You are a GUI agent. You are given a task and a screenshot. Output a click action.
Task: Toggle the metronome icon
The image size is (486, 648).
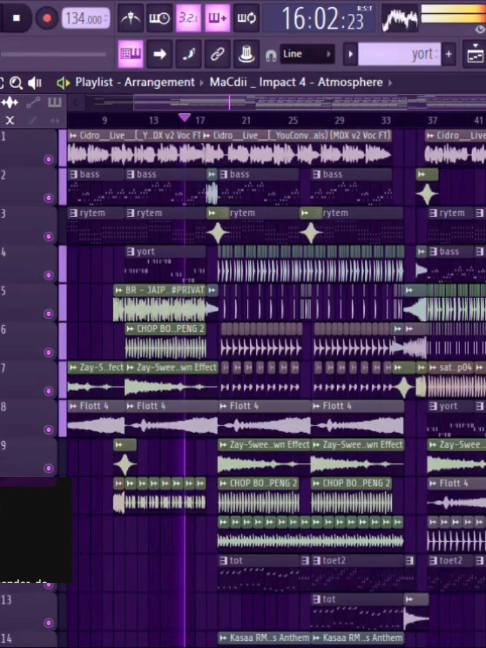[131, 18]
